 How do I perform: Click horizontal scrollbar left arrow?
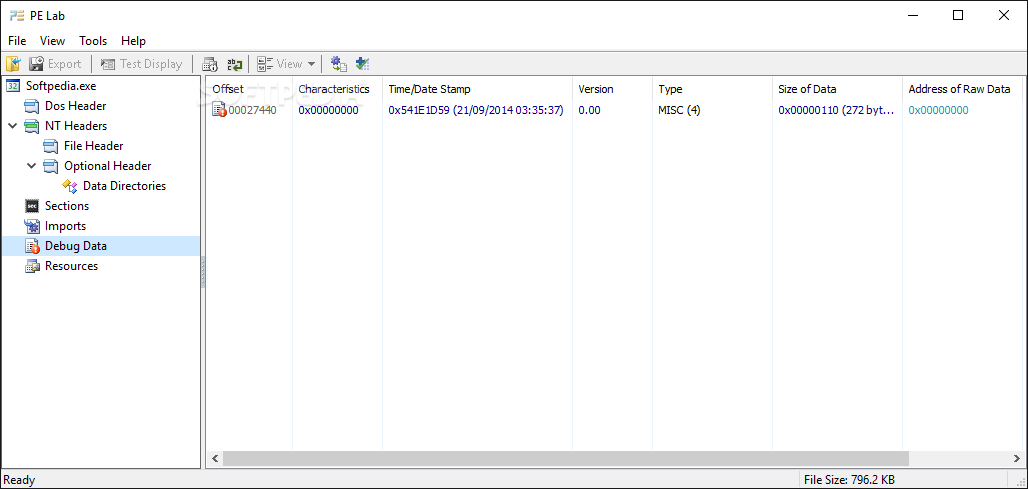[216, 458]
